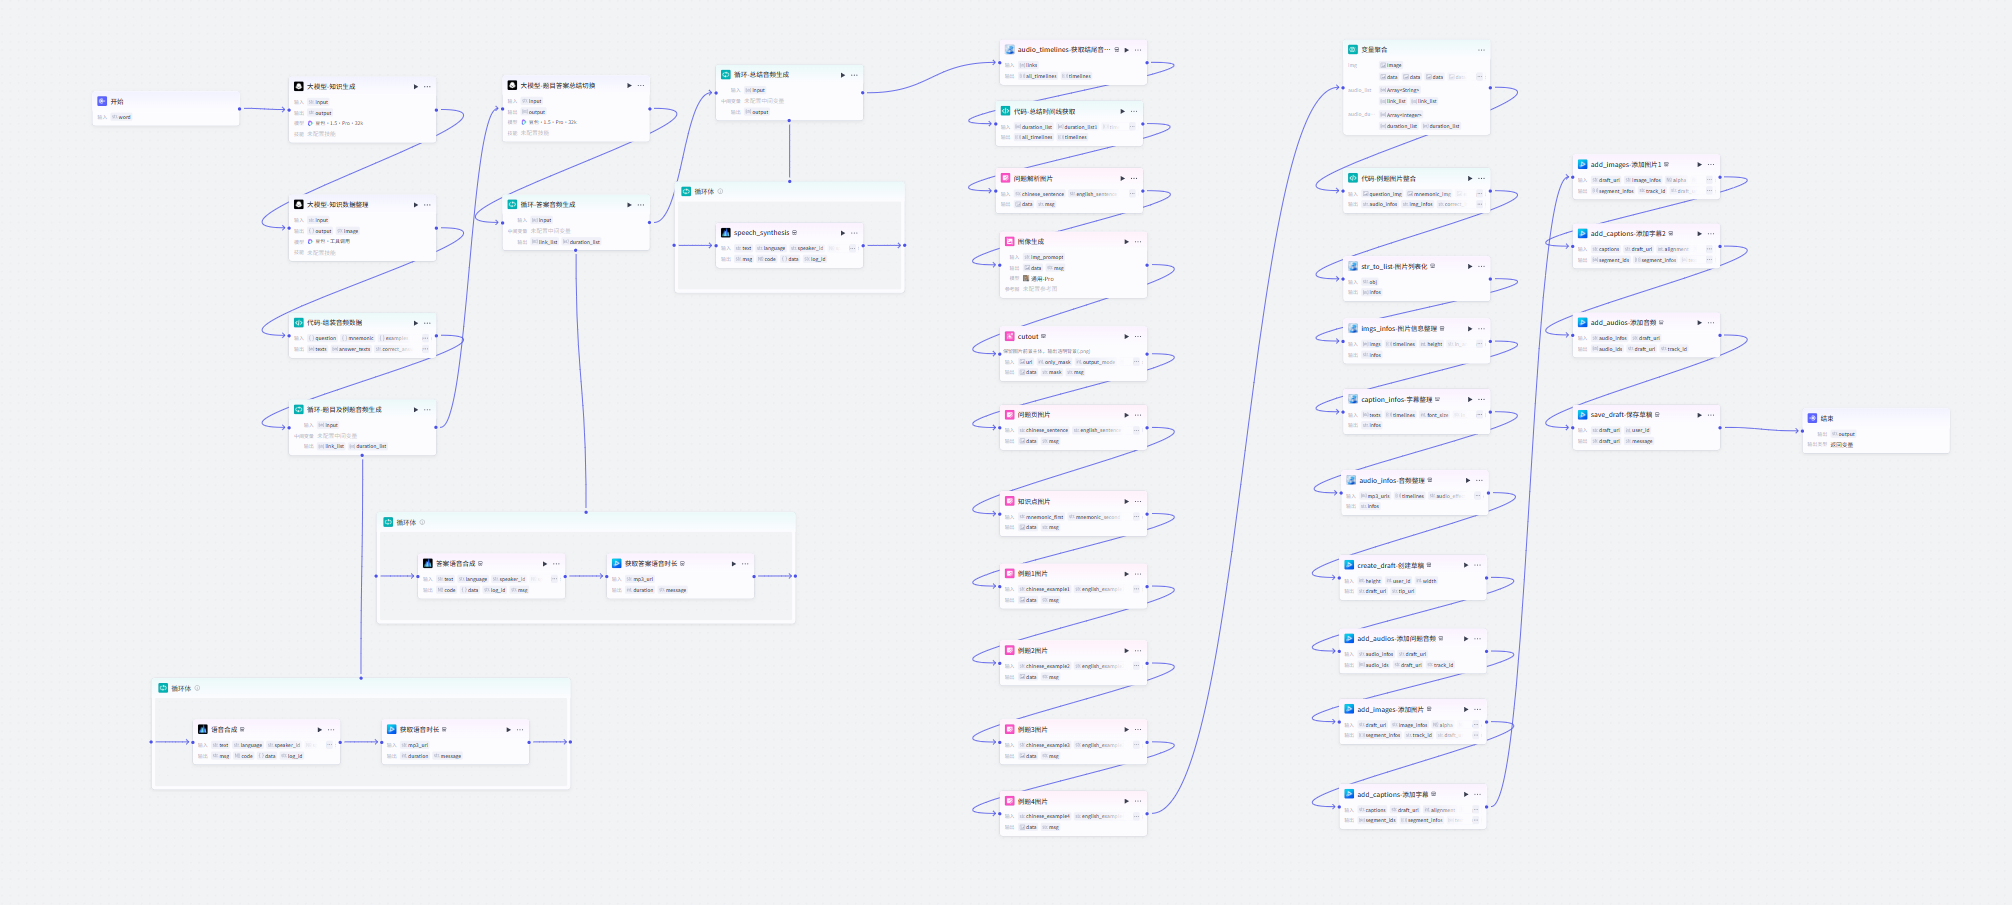
Task: Run the 获取语音时长 node with play button
Action: (508, 729)
